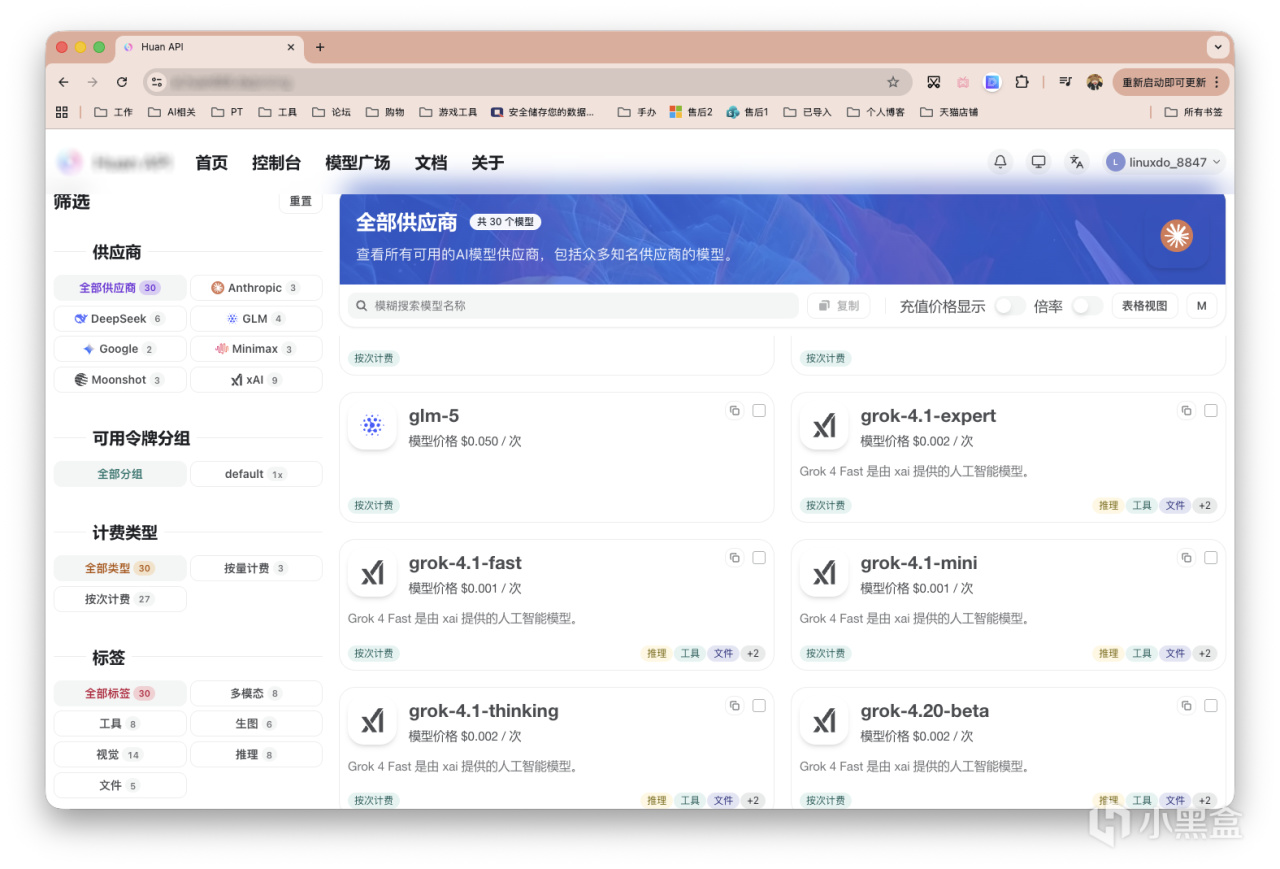The width and height of the screenshot is (1280, 869).
Task: Click the xAI logo on grok-4.20-beta card
Action: click(825, 721)
